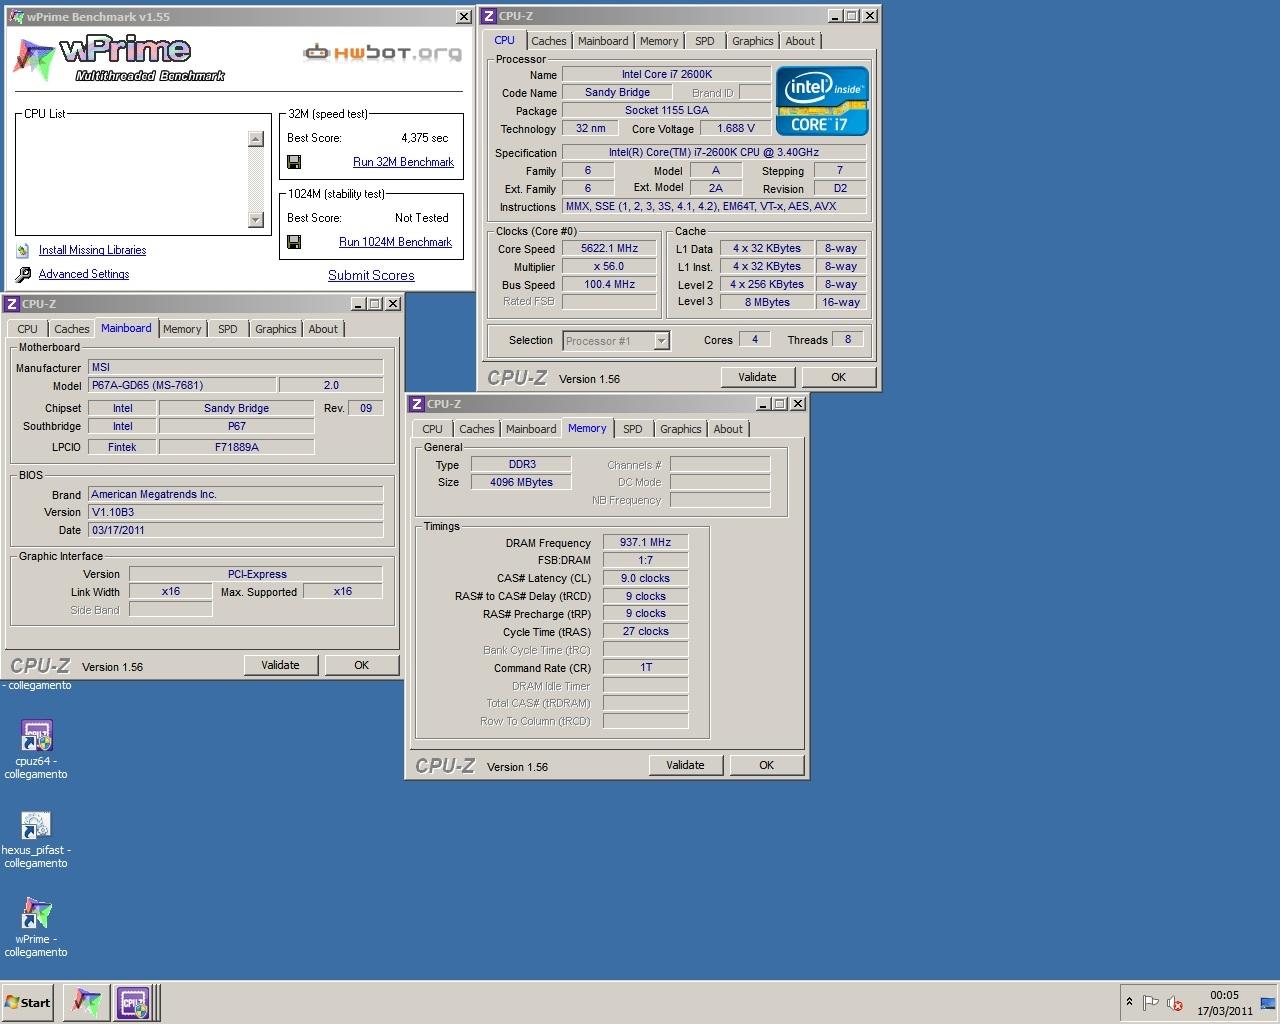Select the hexus_pifast desktop shortcut icon
1280x1024 pixels.
(x=36, y=825)
